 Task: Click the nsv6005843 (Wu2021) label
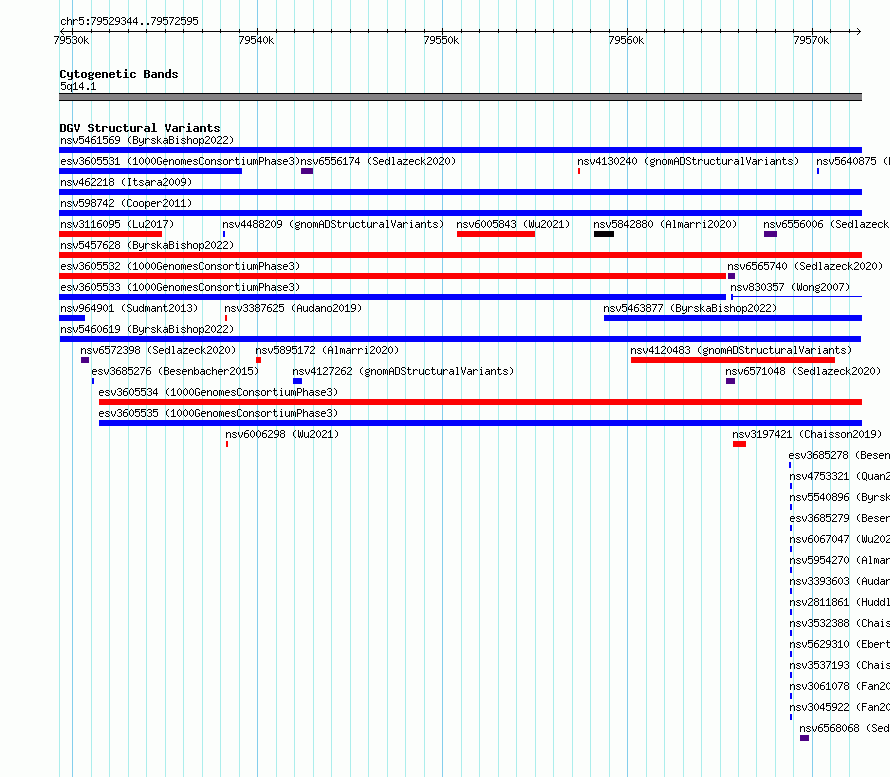pos(513,224)
